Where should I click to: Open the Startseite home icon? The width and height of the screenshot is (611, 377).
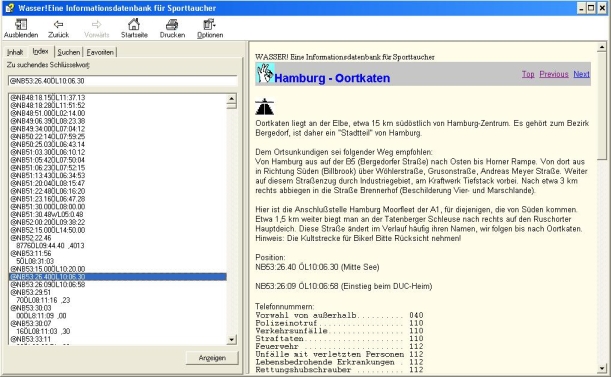point(134,24)
